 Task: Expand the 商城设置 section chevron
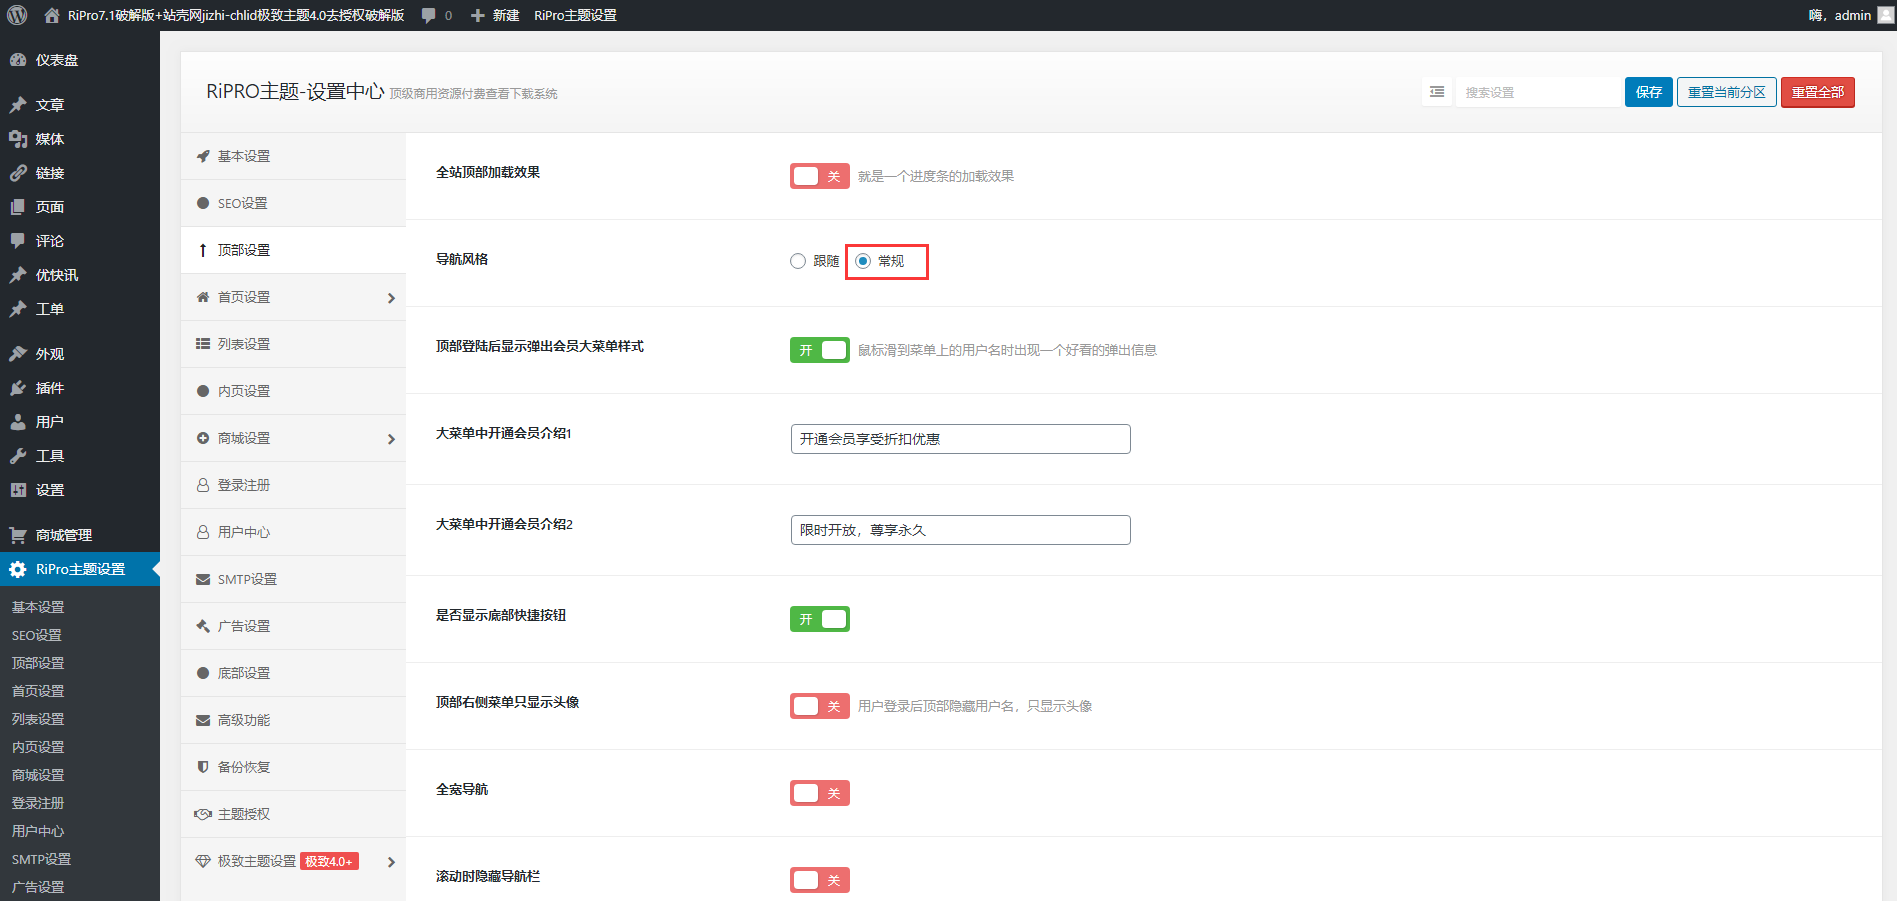coord(392,437)
